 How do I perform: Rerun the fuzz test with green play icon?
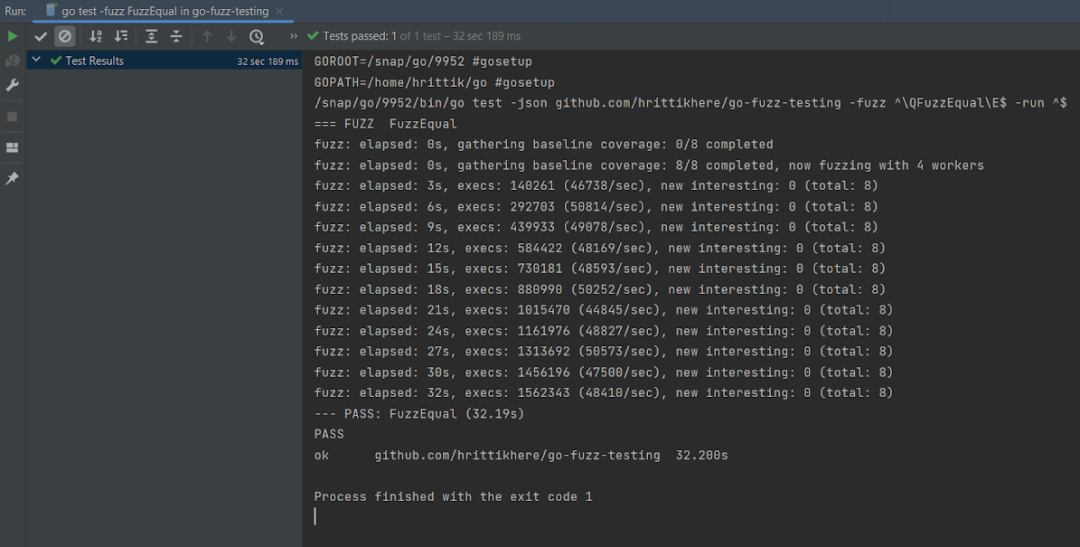click(12, 36)
